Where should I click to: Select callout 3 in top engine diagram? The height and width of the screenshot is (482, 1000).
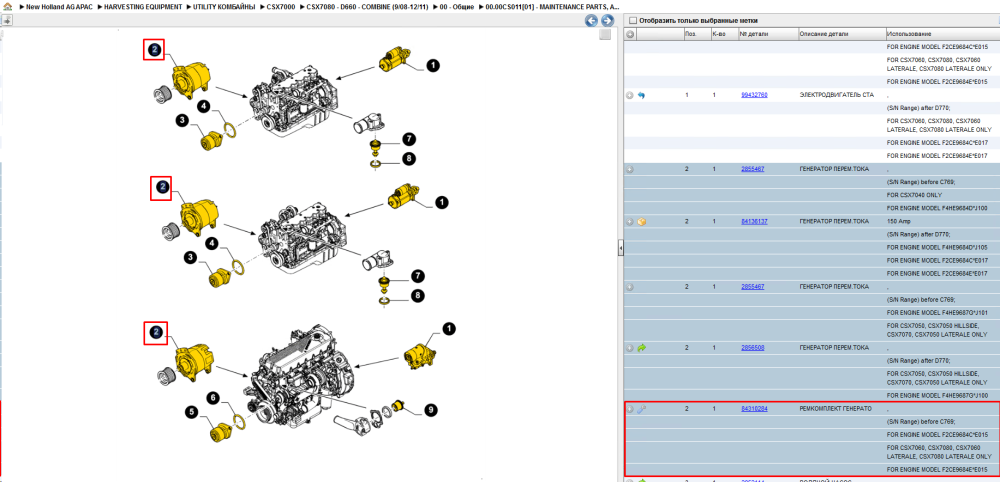182,120
